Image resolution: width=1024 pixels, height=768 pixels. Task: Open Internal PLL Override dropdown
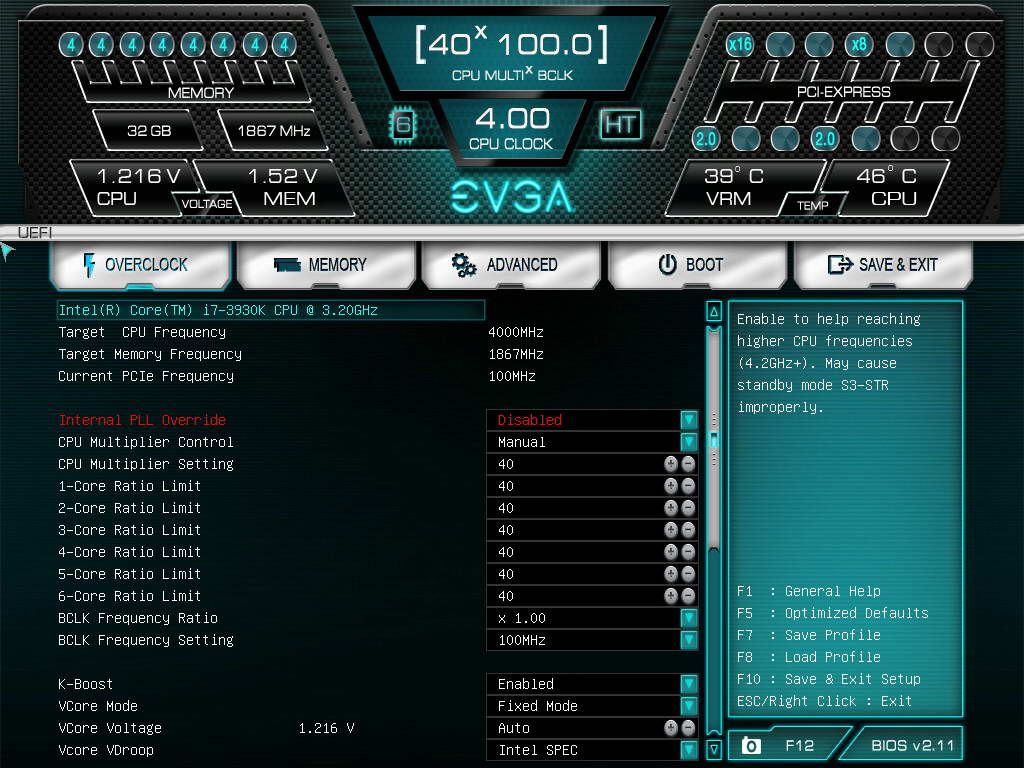tap(688, 420)
